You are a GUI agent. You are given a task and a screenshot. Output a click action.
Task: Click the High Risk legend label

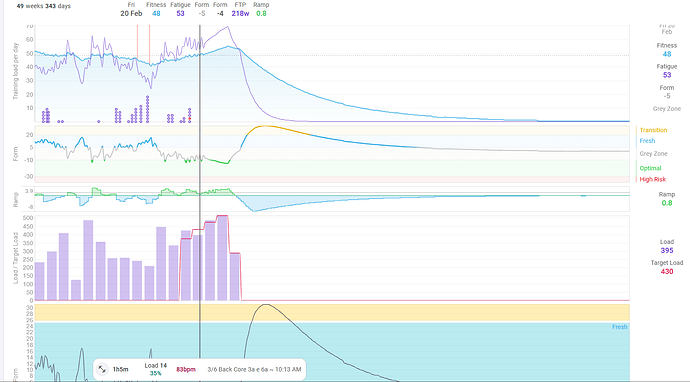coord(653,179)
